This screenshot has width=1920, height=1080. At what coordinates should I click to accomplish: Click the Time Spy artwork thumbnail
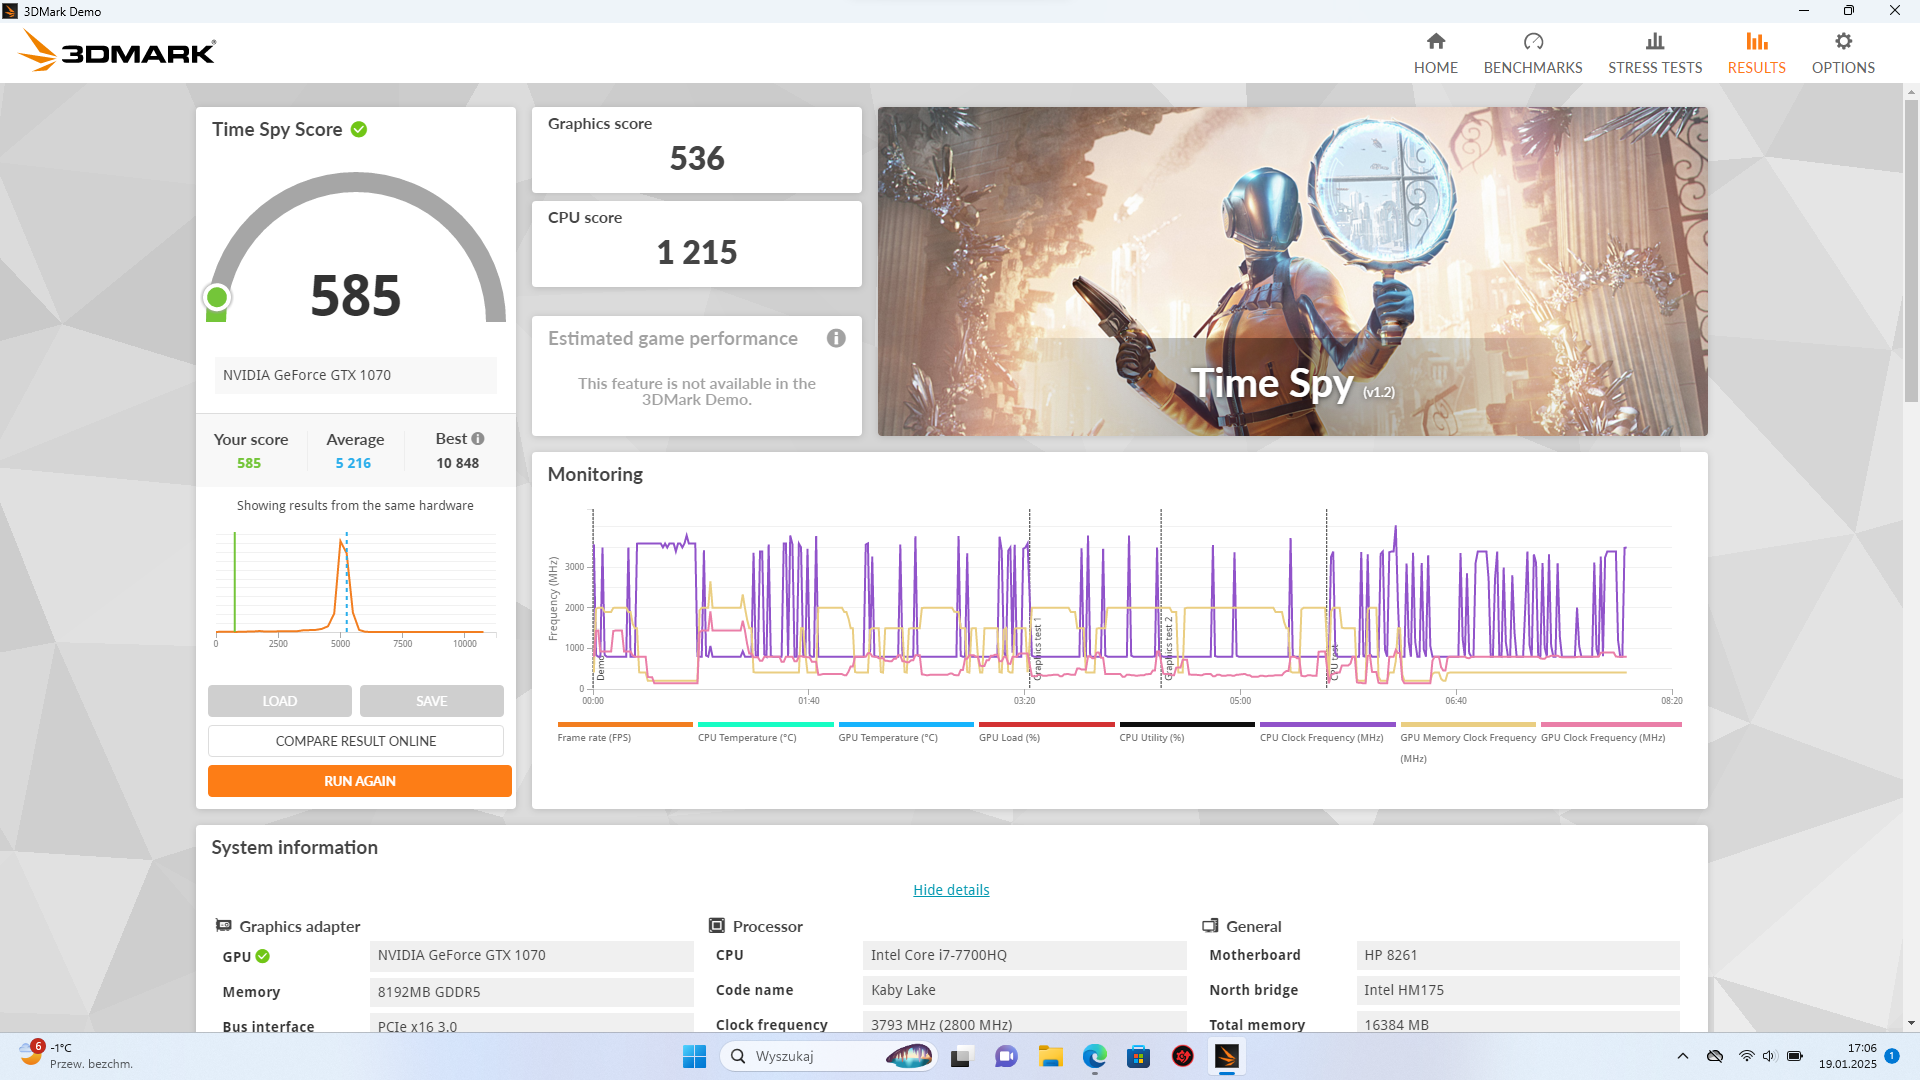pos(1293,271)
